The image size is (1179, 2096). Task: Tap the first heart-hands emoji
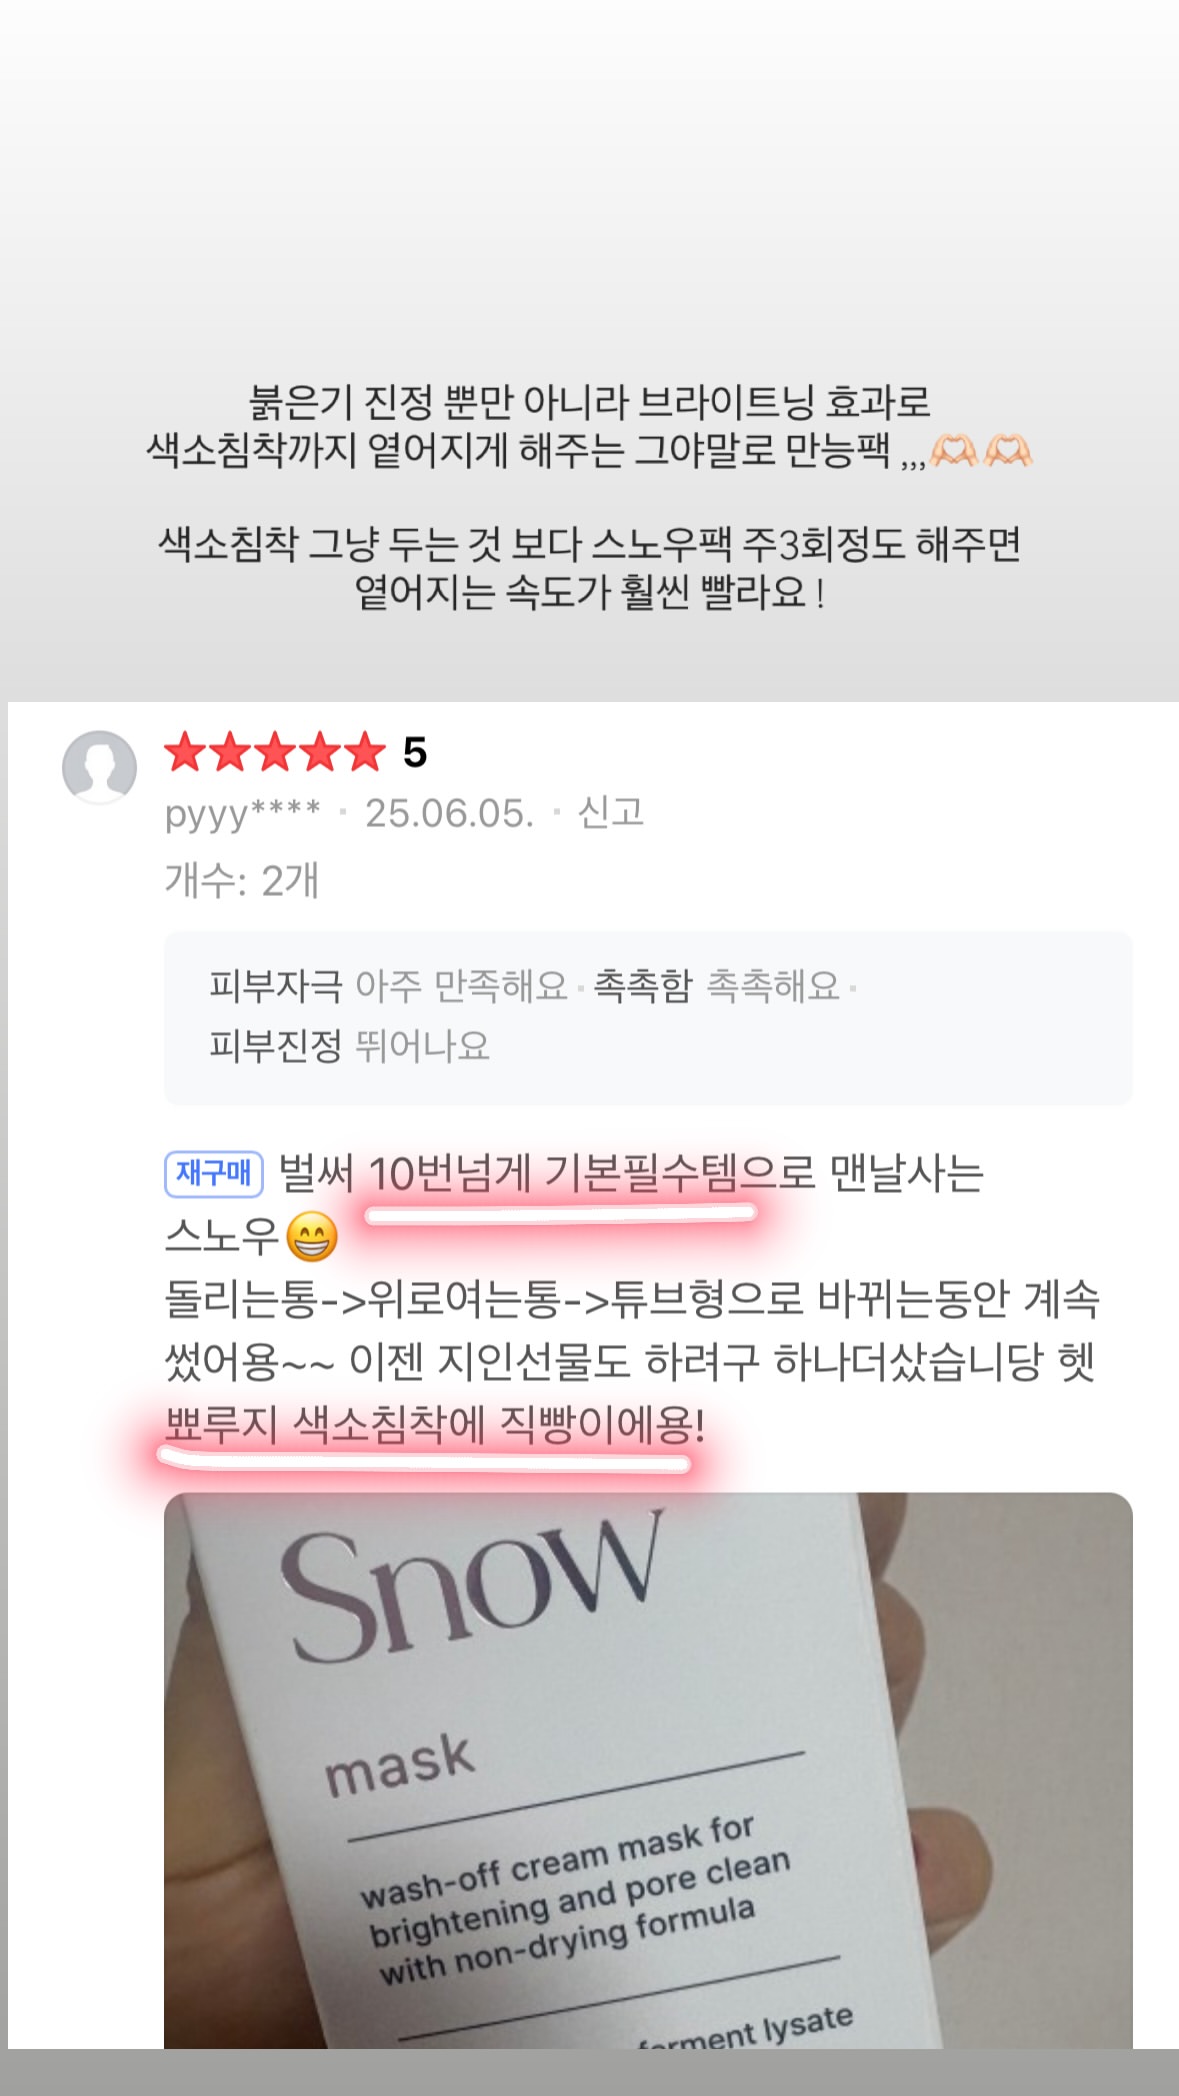coord(954,451)
